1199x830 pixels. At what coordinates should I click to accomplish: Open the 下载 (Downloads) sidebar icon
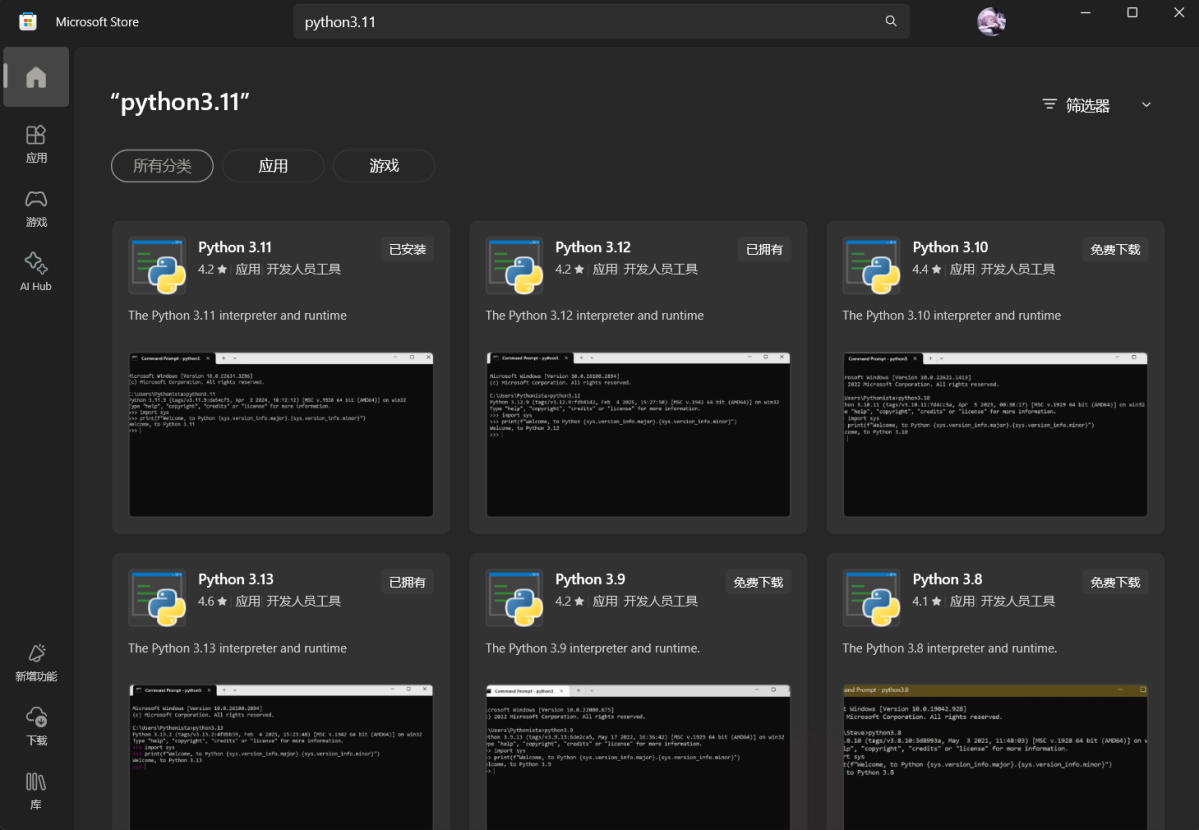click(x=36, y=726)
